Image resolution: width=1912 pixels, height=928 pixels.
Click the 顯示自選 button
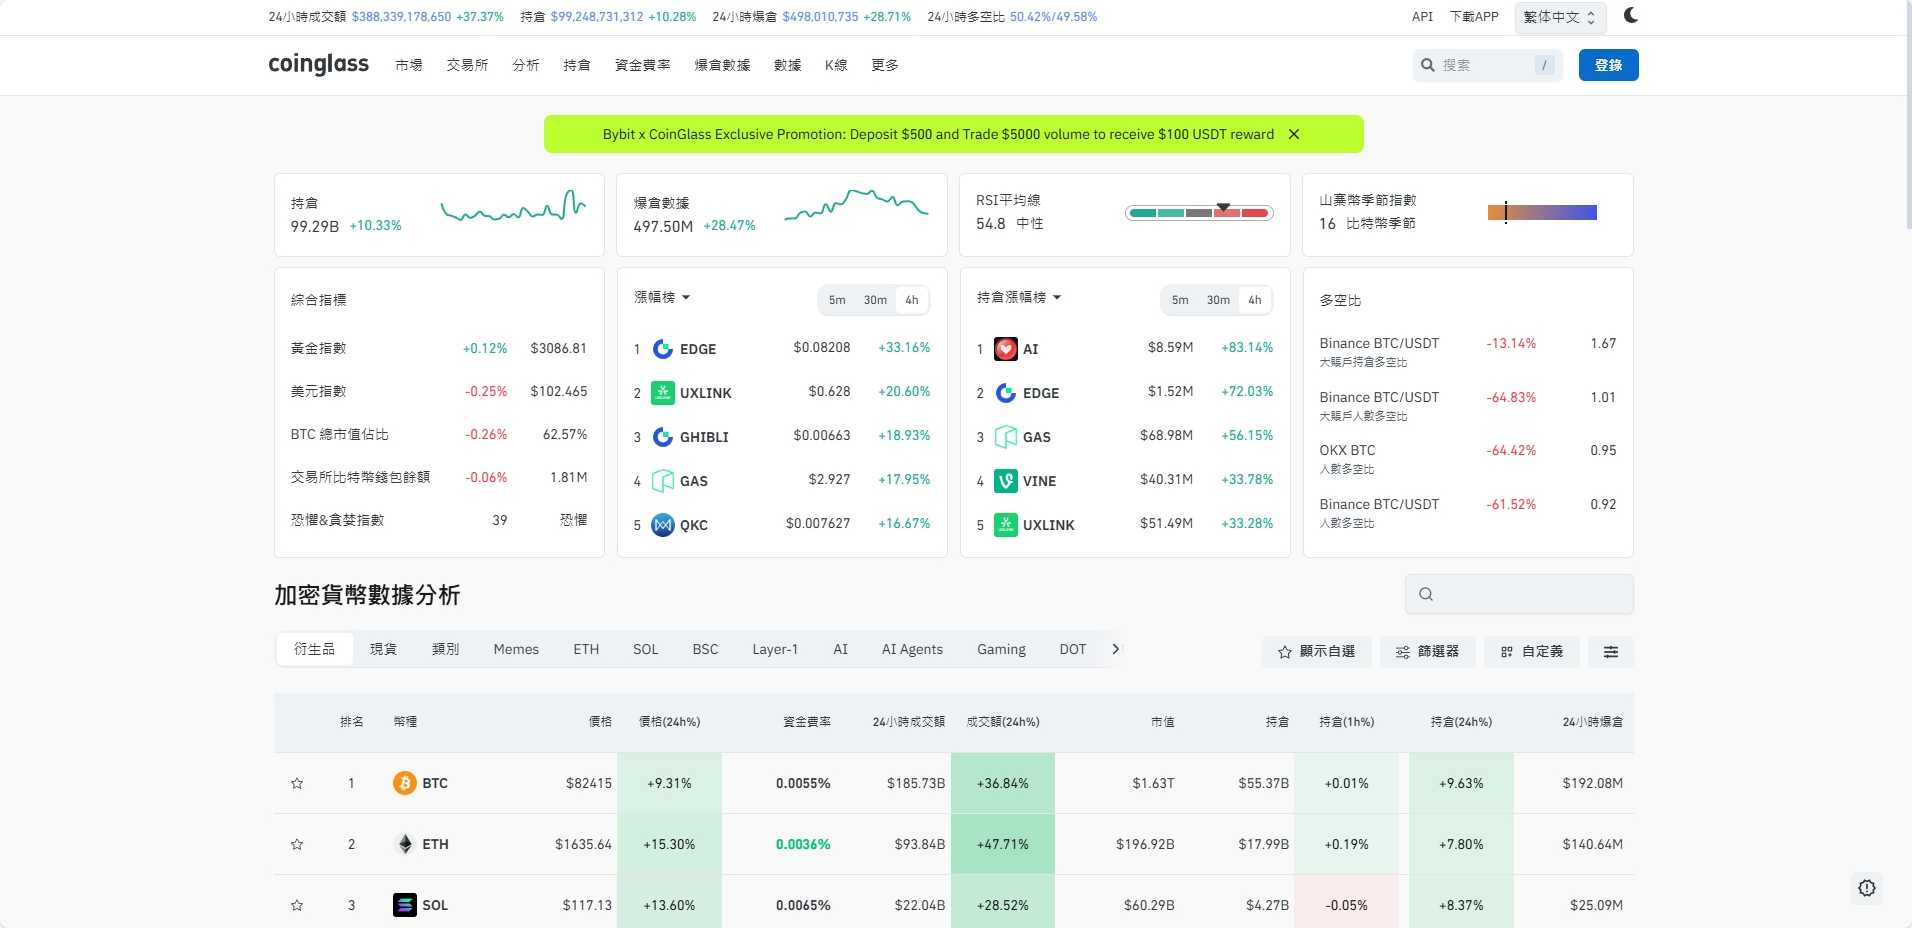click(x=1316, y=652)
